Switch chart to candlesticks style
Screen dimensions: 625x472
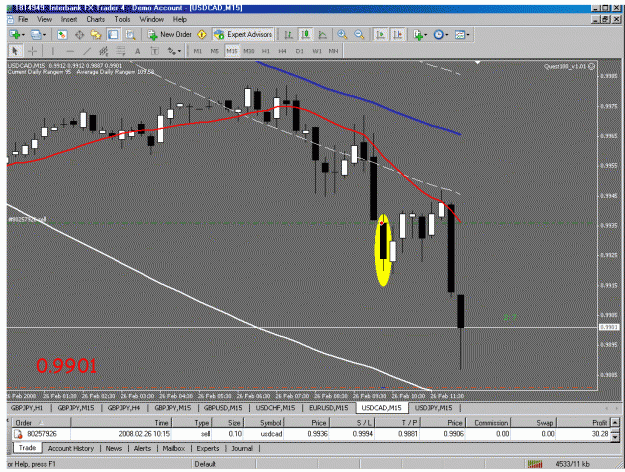[x=306, y=35]
